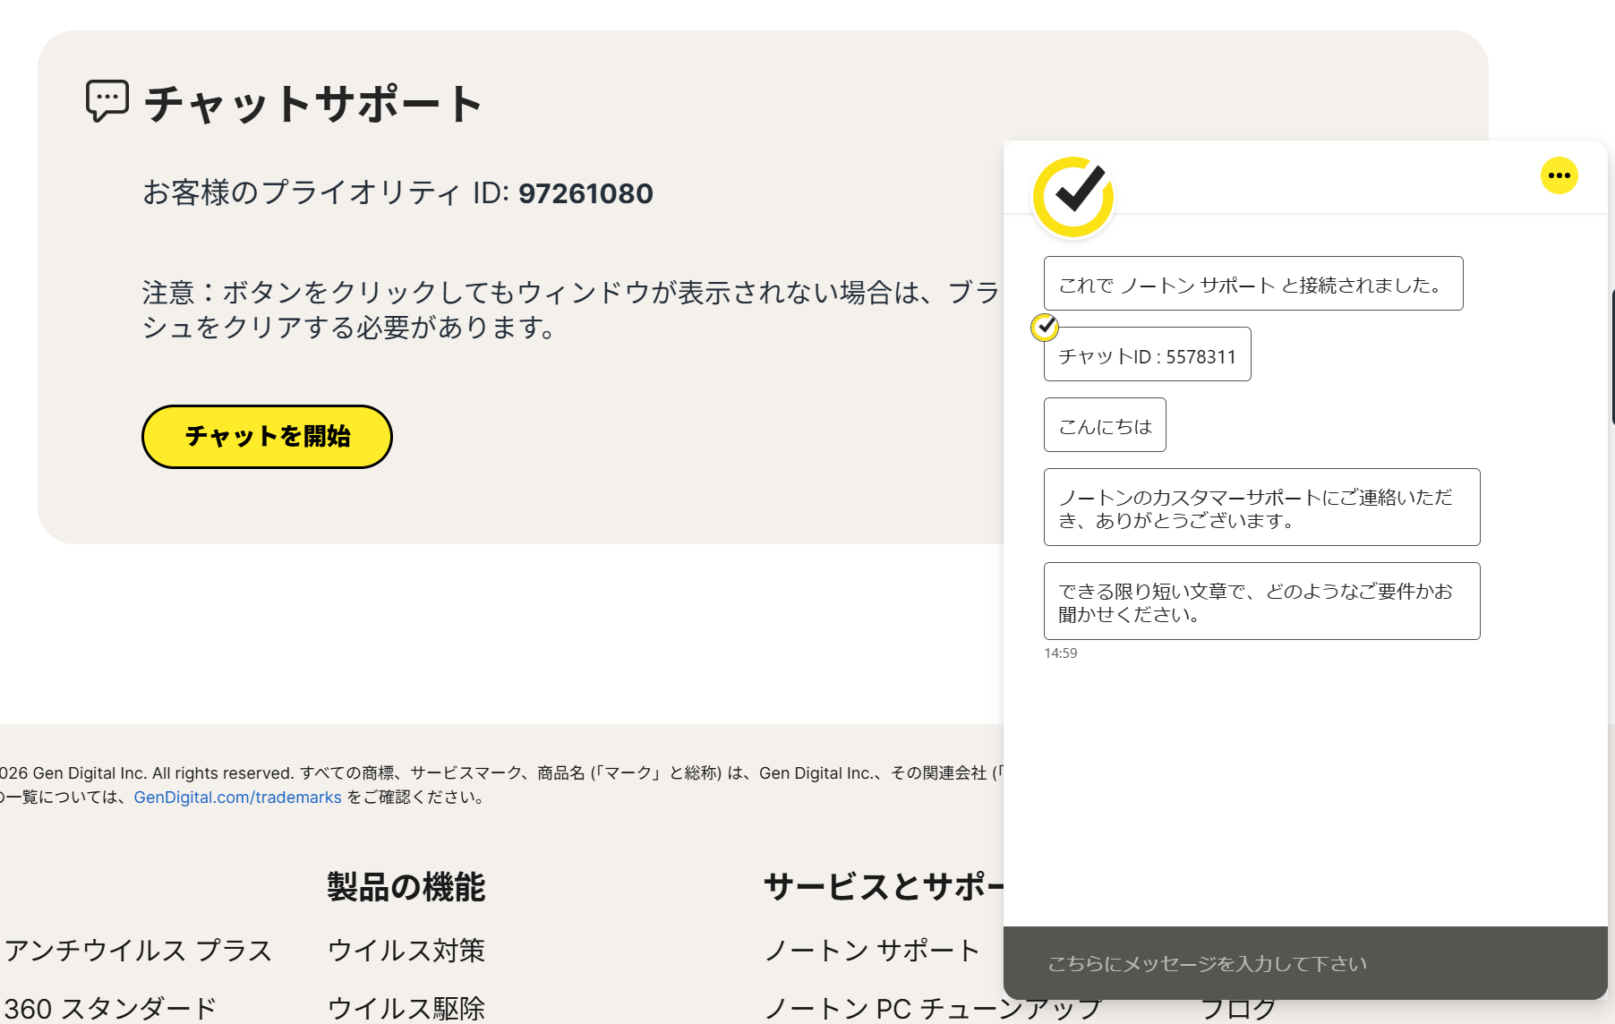This screenshot has height=1024, width=1615.
Task: Open the ウイルス駆除 footer link
Action: [x=406, y=1008]
